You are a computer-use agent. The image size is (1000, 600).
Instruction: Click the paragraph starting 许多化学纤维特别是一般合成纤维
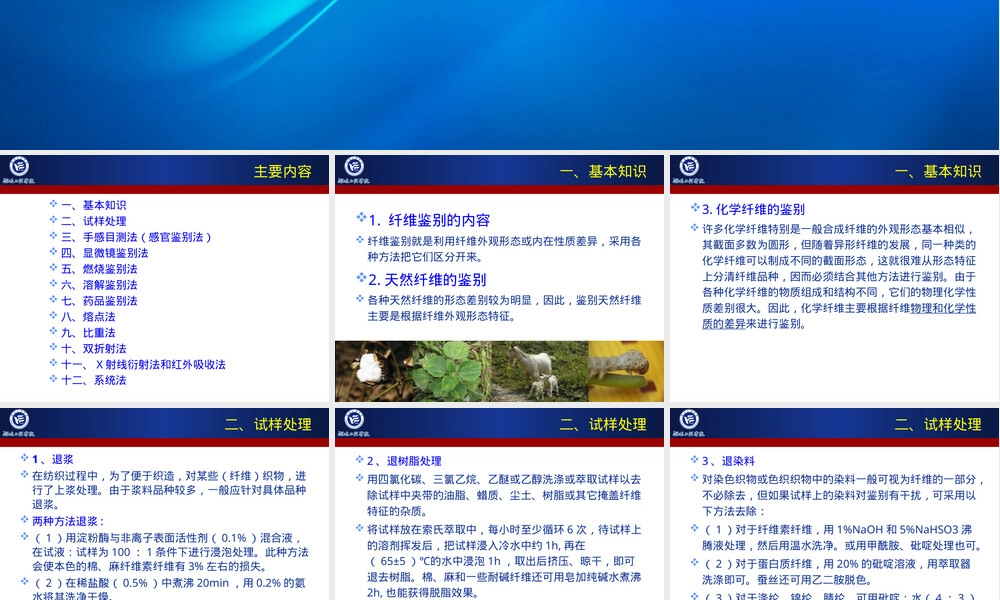point(839,276)
